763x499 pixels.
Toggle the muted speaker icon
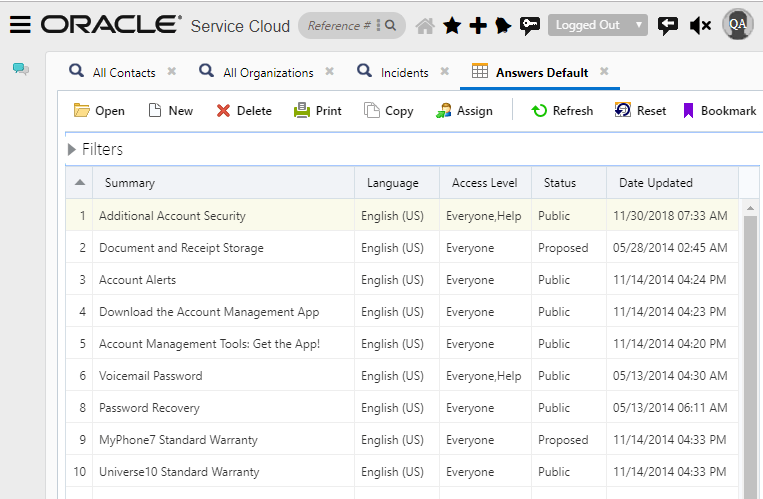pyautogui.click(x=700, y=25)
